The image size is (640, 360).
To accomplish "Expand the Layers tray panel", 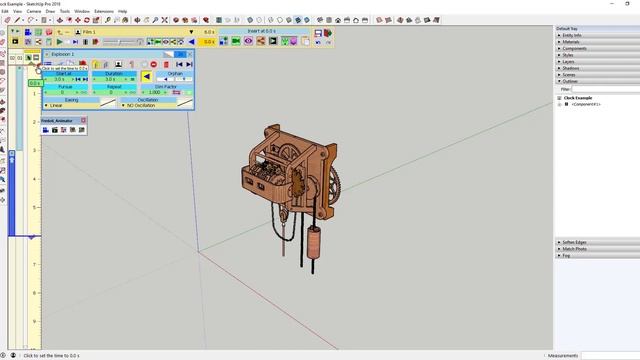I will [x=597, y=62].
